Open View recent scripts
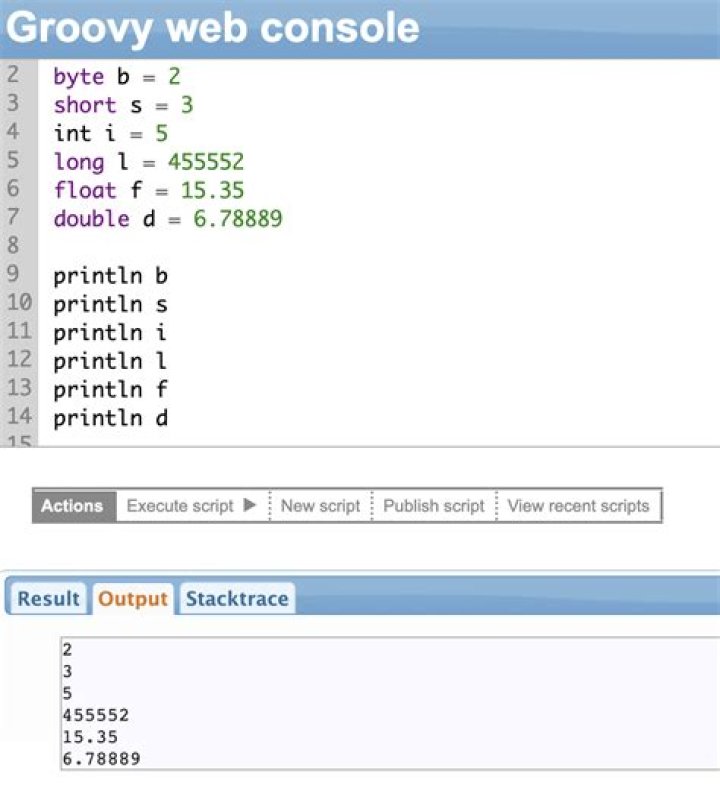The width and height of the screenshot is (720, 785). click(578, 506)
